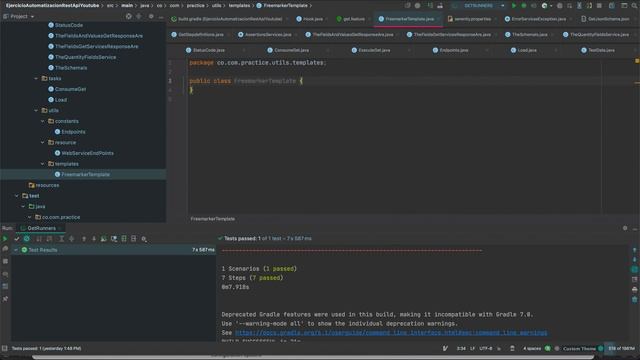
Task: Collapse the tasks folder
Action: pyautogui.click(x=36, y=78)
